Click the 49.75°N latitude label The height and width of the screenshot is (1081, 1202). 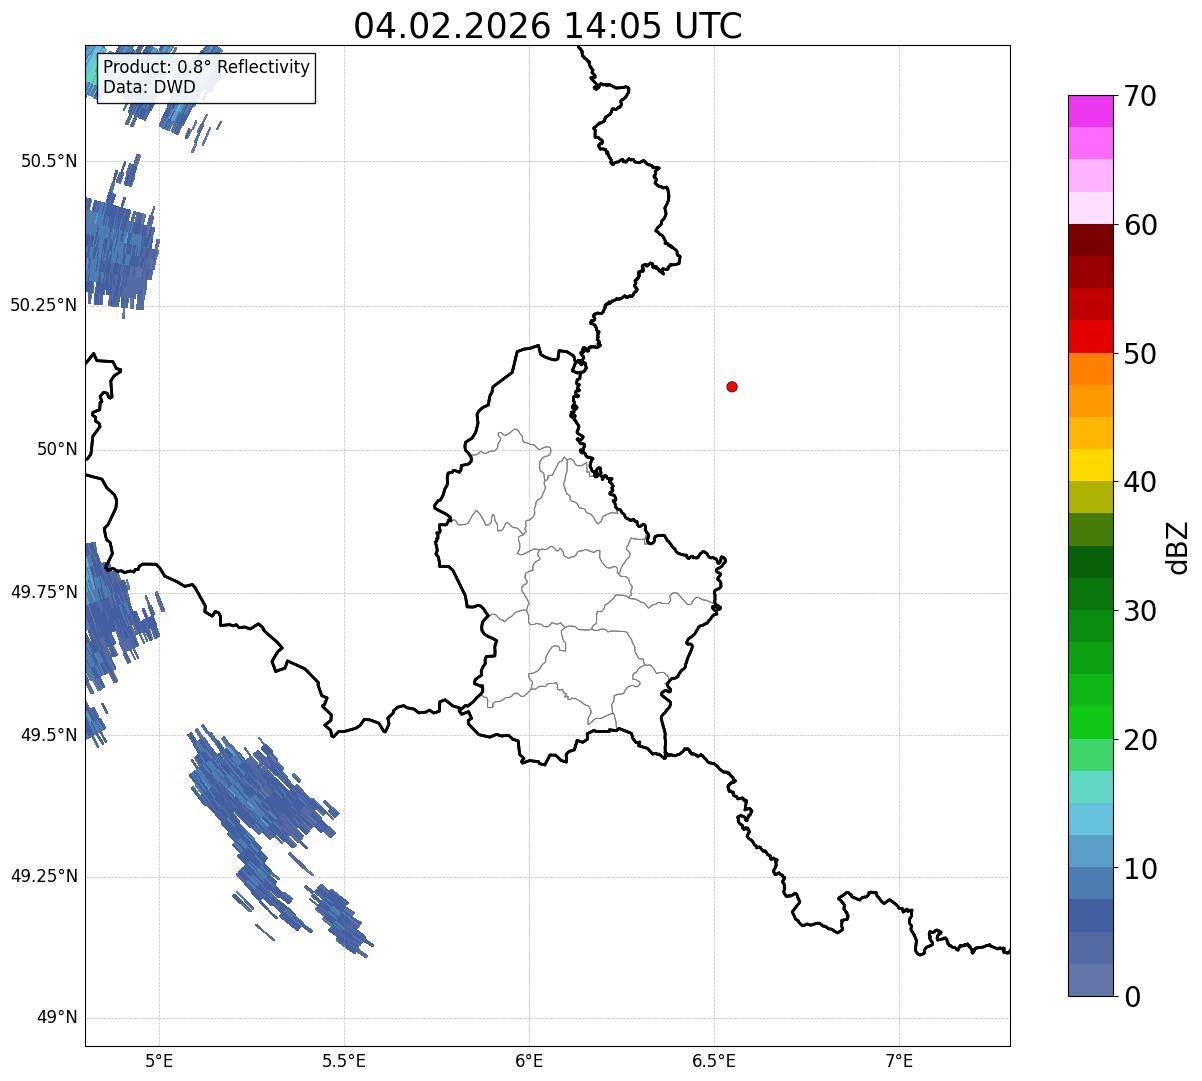(x=44, y=592)
